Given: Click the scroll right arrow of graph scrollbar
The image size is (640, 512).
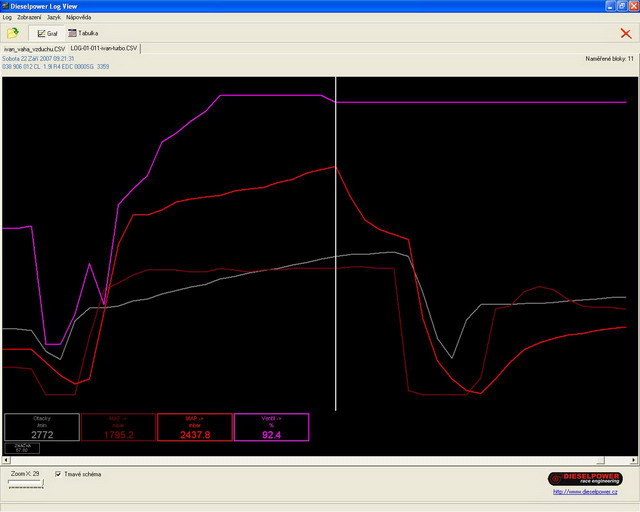Looking at the screenshot, I should click(x=633, y=460).
